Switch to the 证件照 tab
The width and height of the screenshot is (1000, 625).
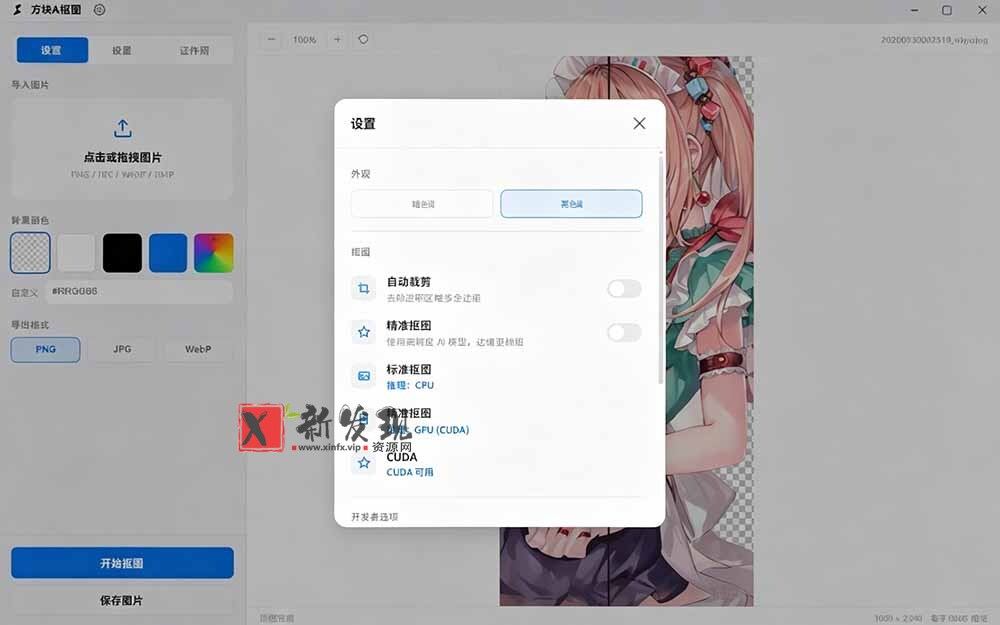click(194, 50)
